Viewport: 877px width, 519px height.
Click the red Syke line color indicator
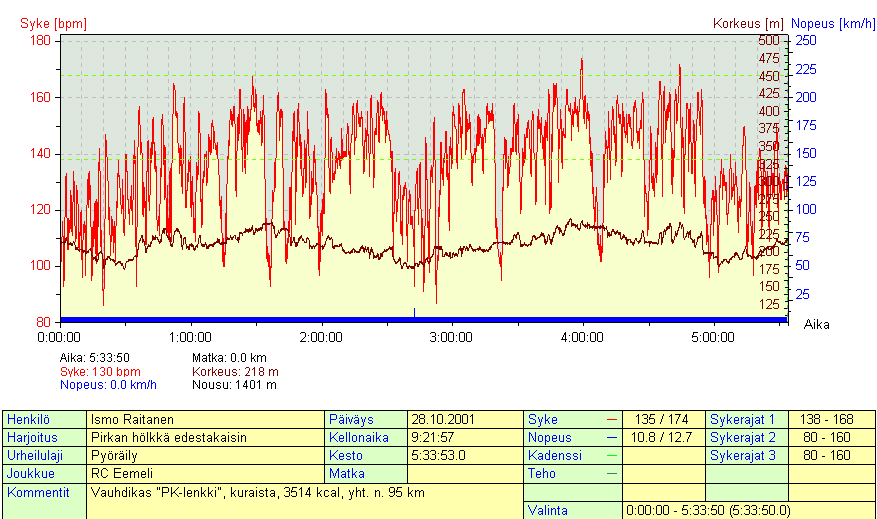[x=610, y=420]
